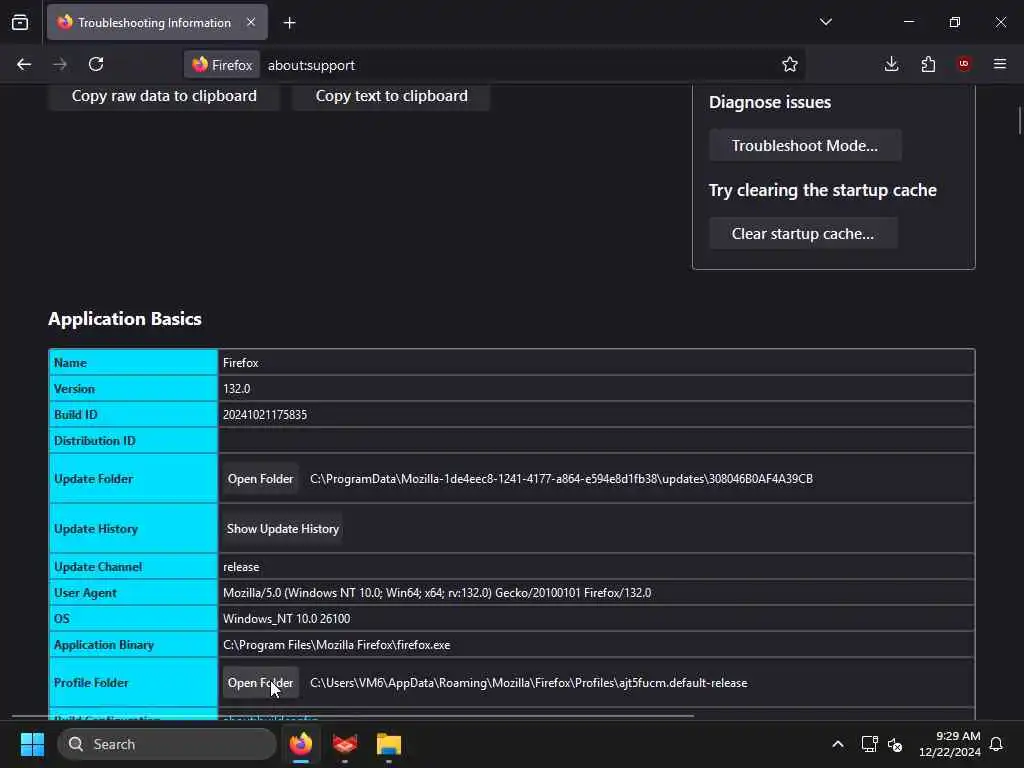Viewport: 1024px width, 768px height.
Task: Copy text to clipboard
Action: (x=391, y=96)
